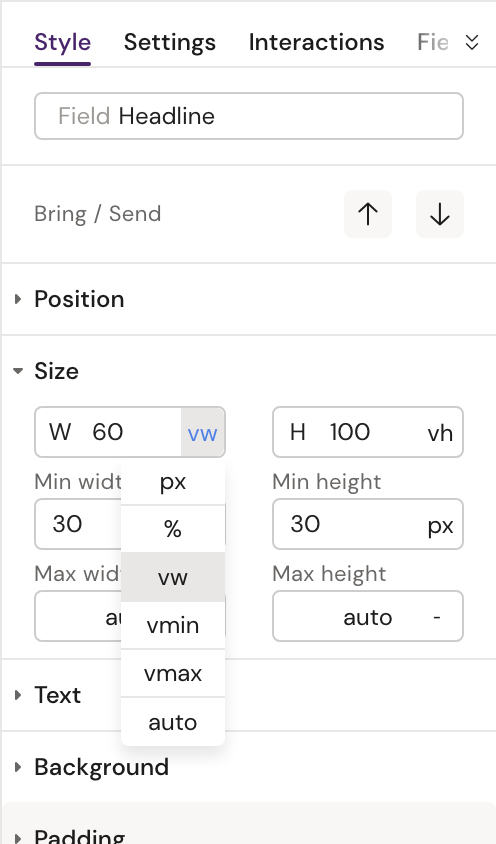Choose px from the unit dropdown
Image resolution: width=496 pixels, height=844 pixels.
[x=173, y=481]
